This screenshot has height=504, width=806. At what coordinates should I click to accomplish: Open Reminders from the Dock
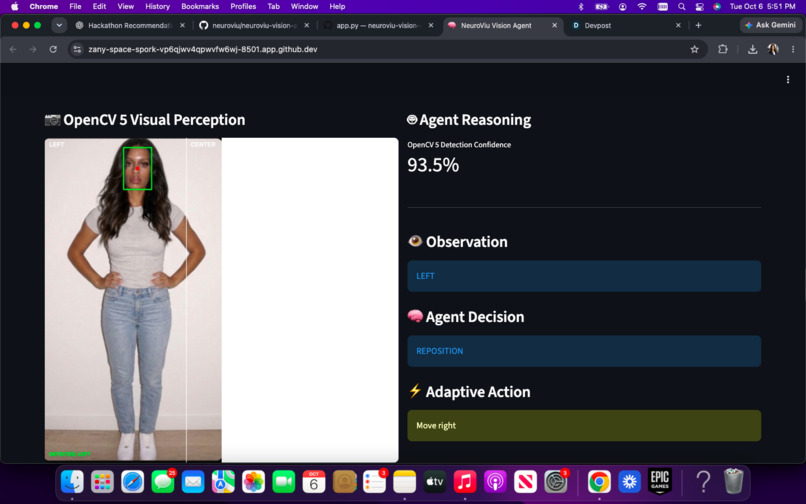coord(374,482)
